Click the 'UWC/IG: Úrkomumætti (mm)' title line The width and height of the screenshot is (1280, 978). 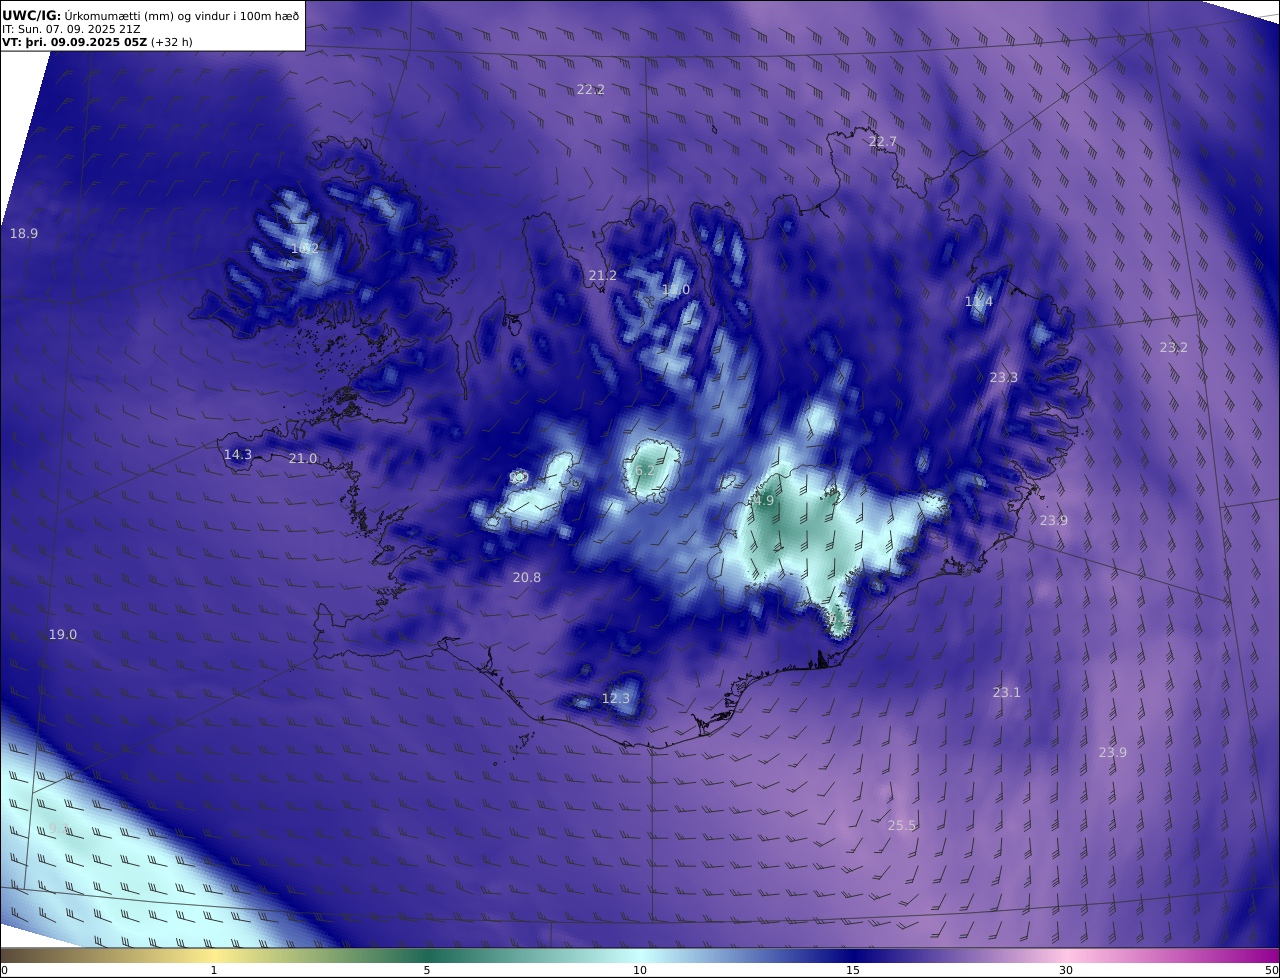[150, 15]
